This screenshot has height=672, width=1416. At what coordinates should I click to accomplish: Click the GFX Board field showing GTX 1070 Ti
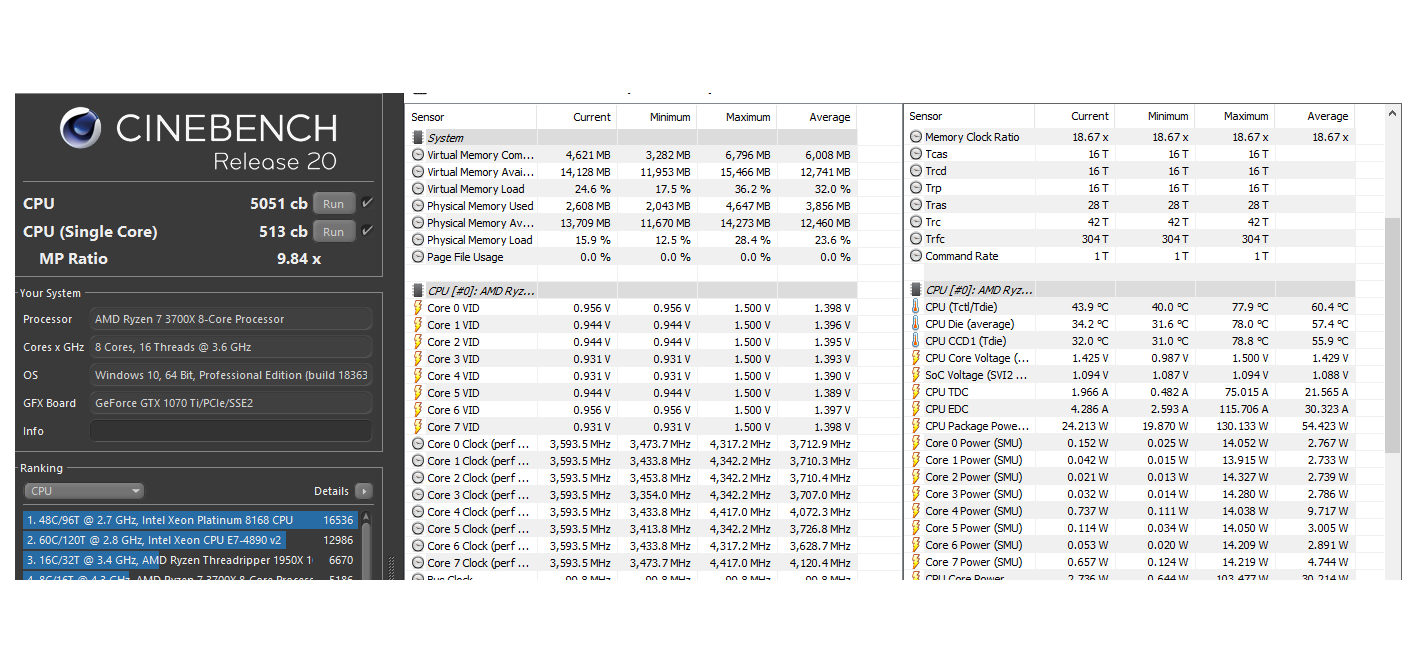[x=231, y=403]
